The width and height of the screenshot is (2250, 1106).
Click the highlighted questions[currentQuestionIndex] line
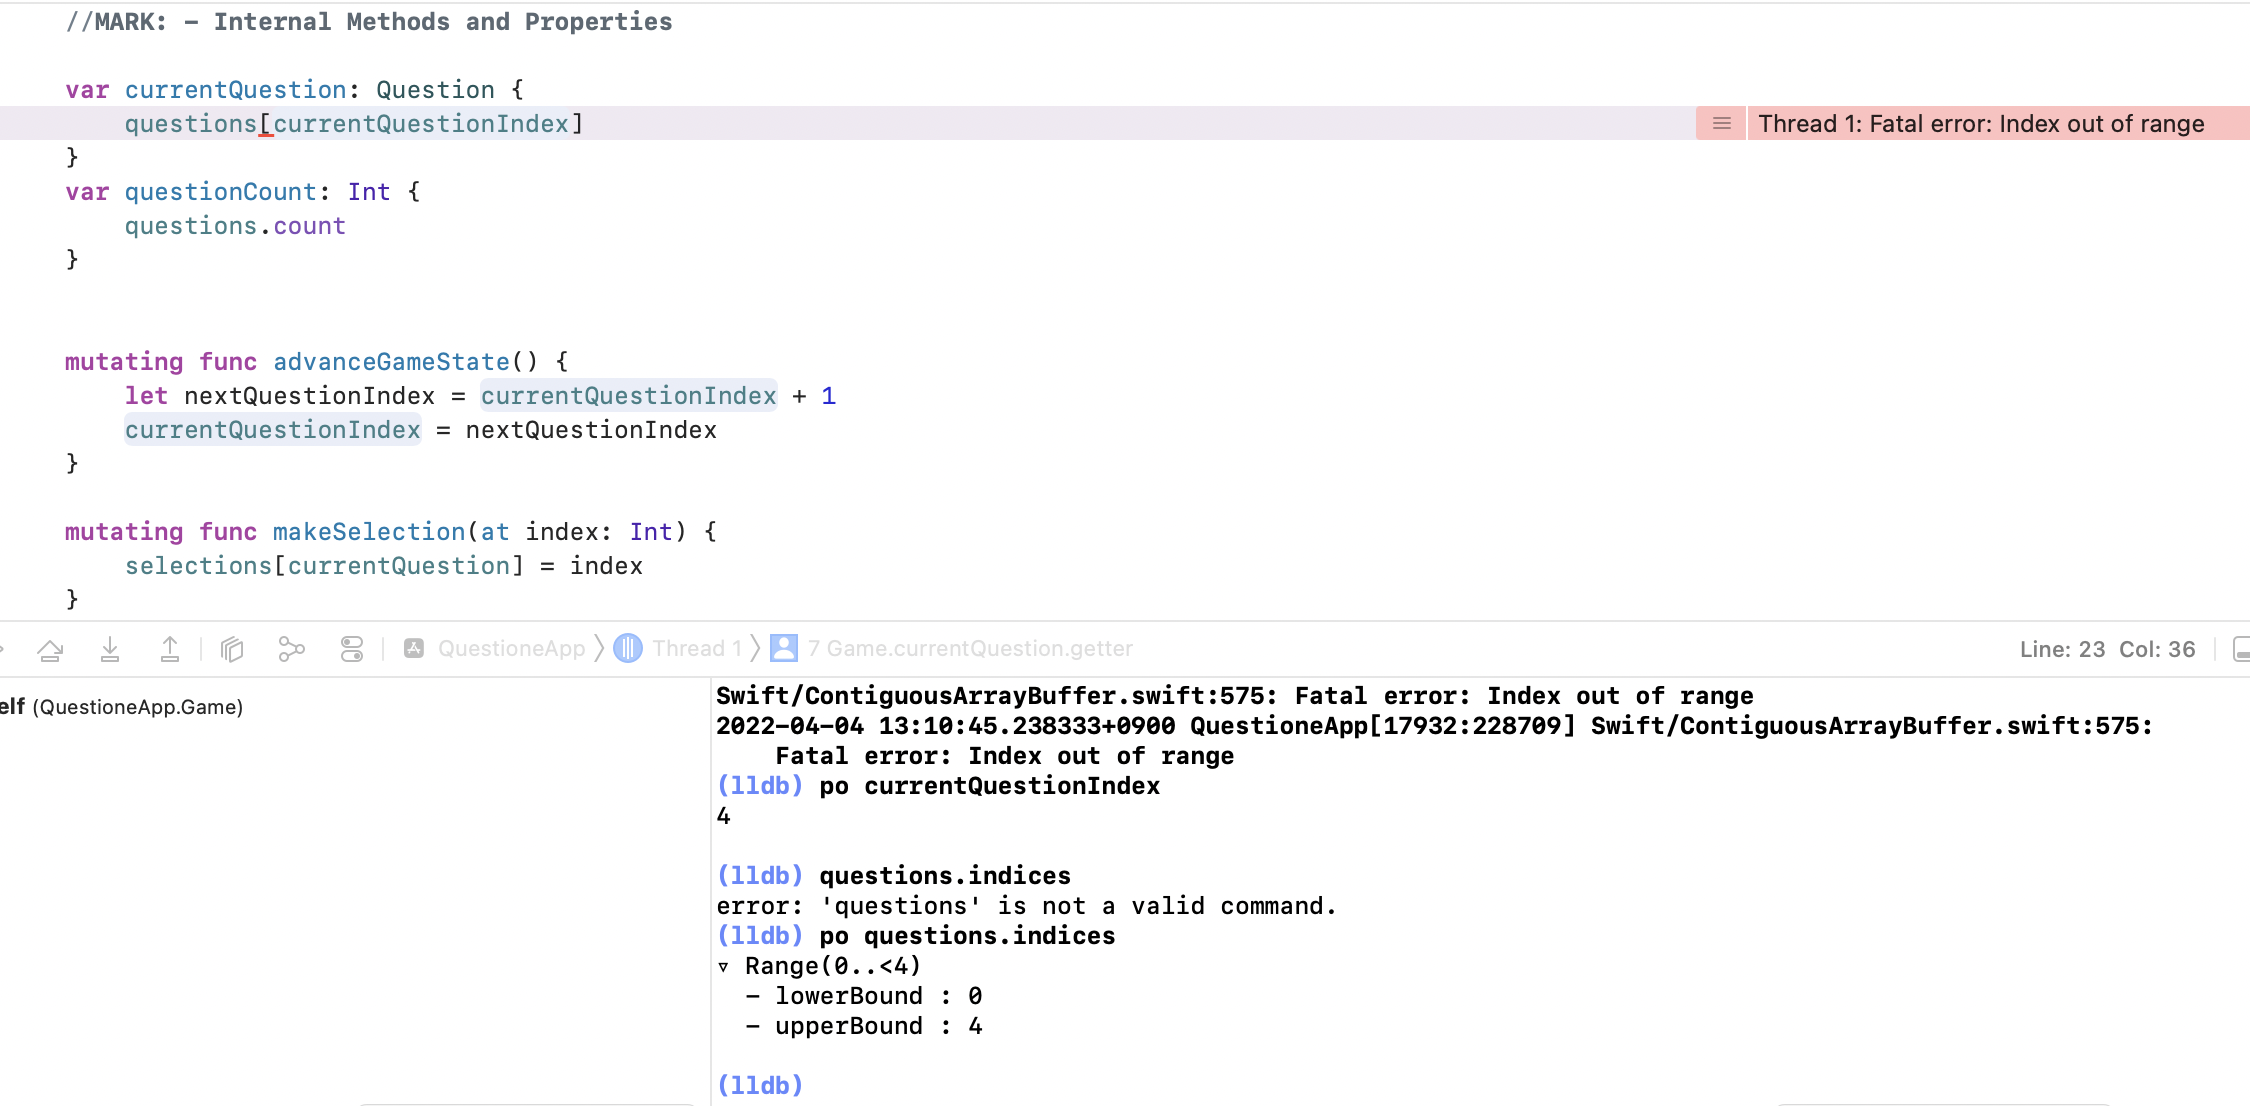point(353,124)
